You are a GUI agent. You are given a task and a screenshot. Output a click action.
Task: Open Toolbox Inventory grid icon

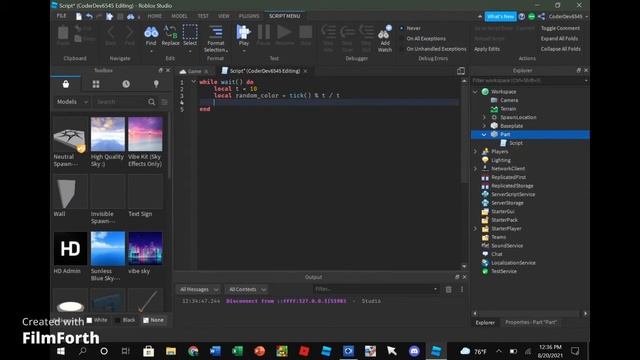click(96, 84)
